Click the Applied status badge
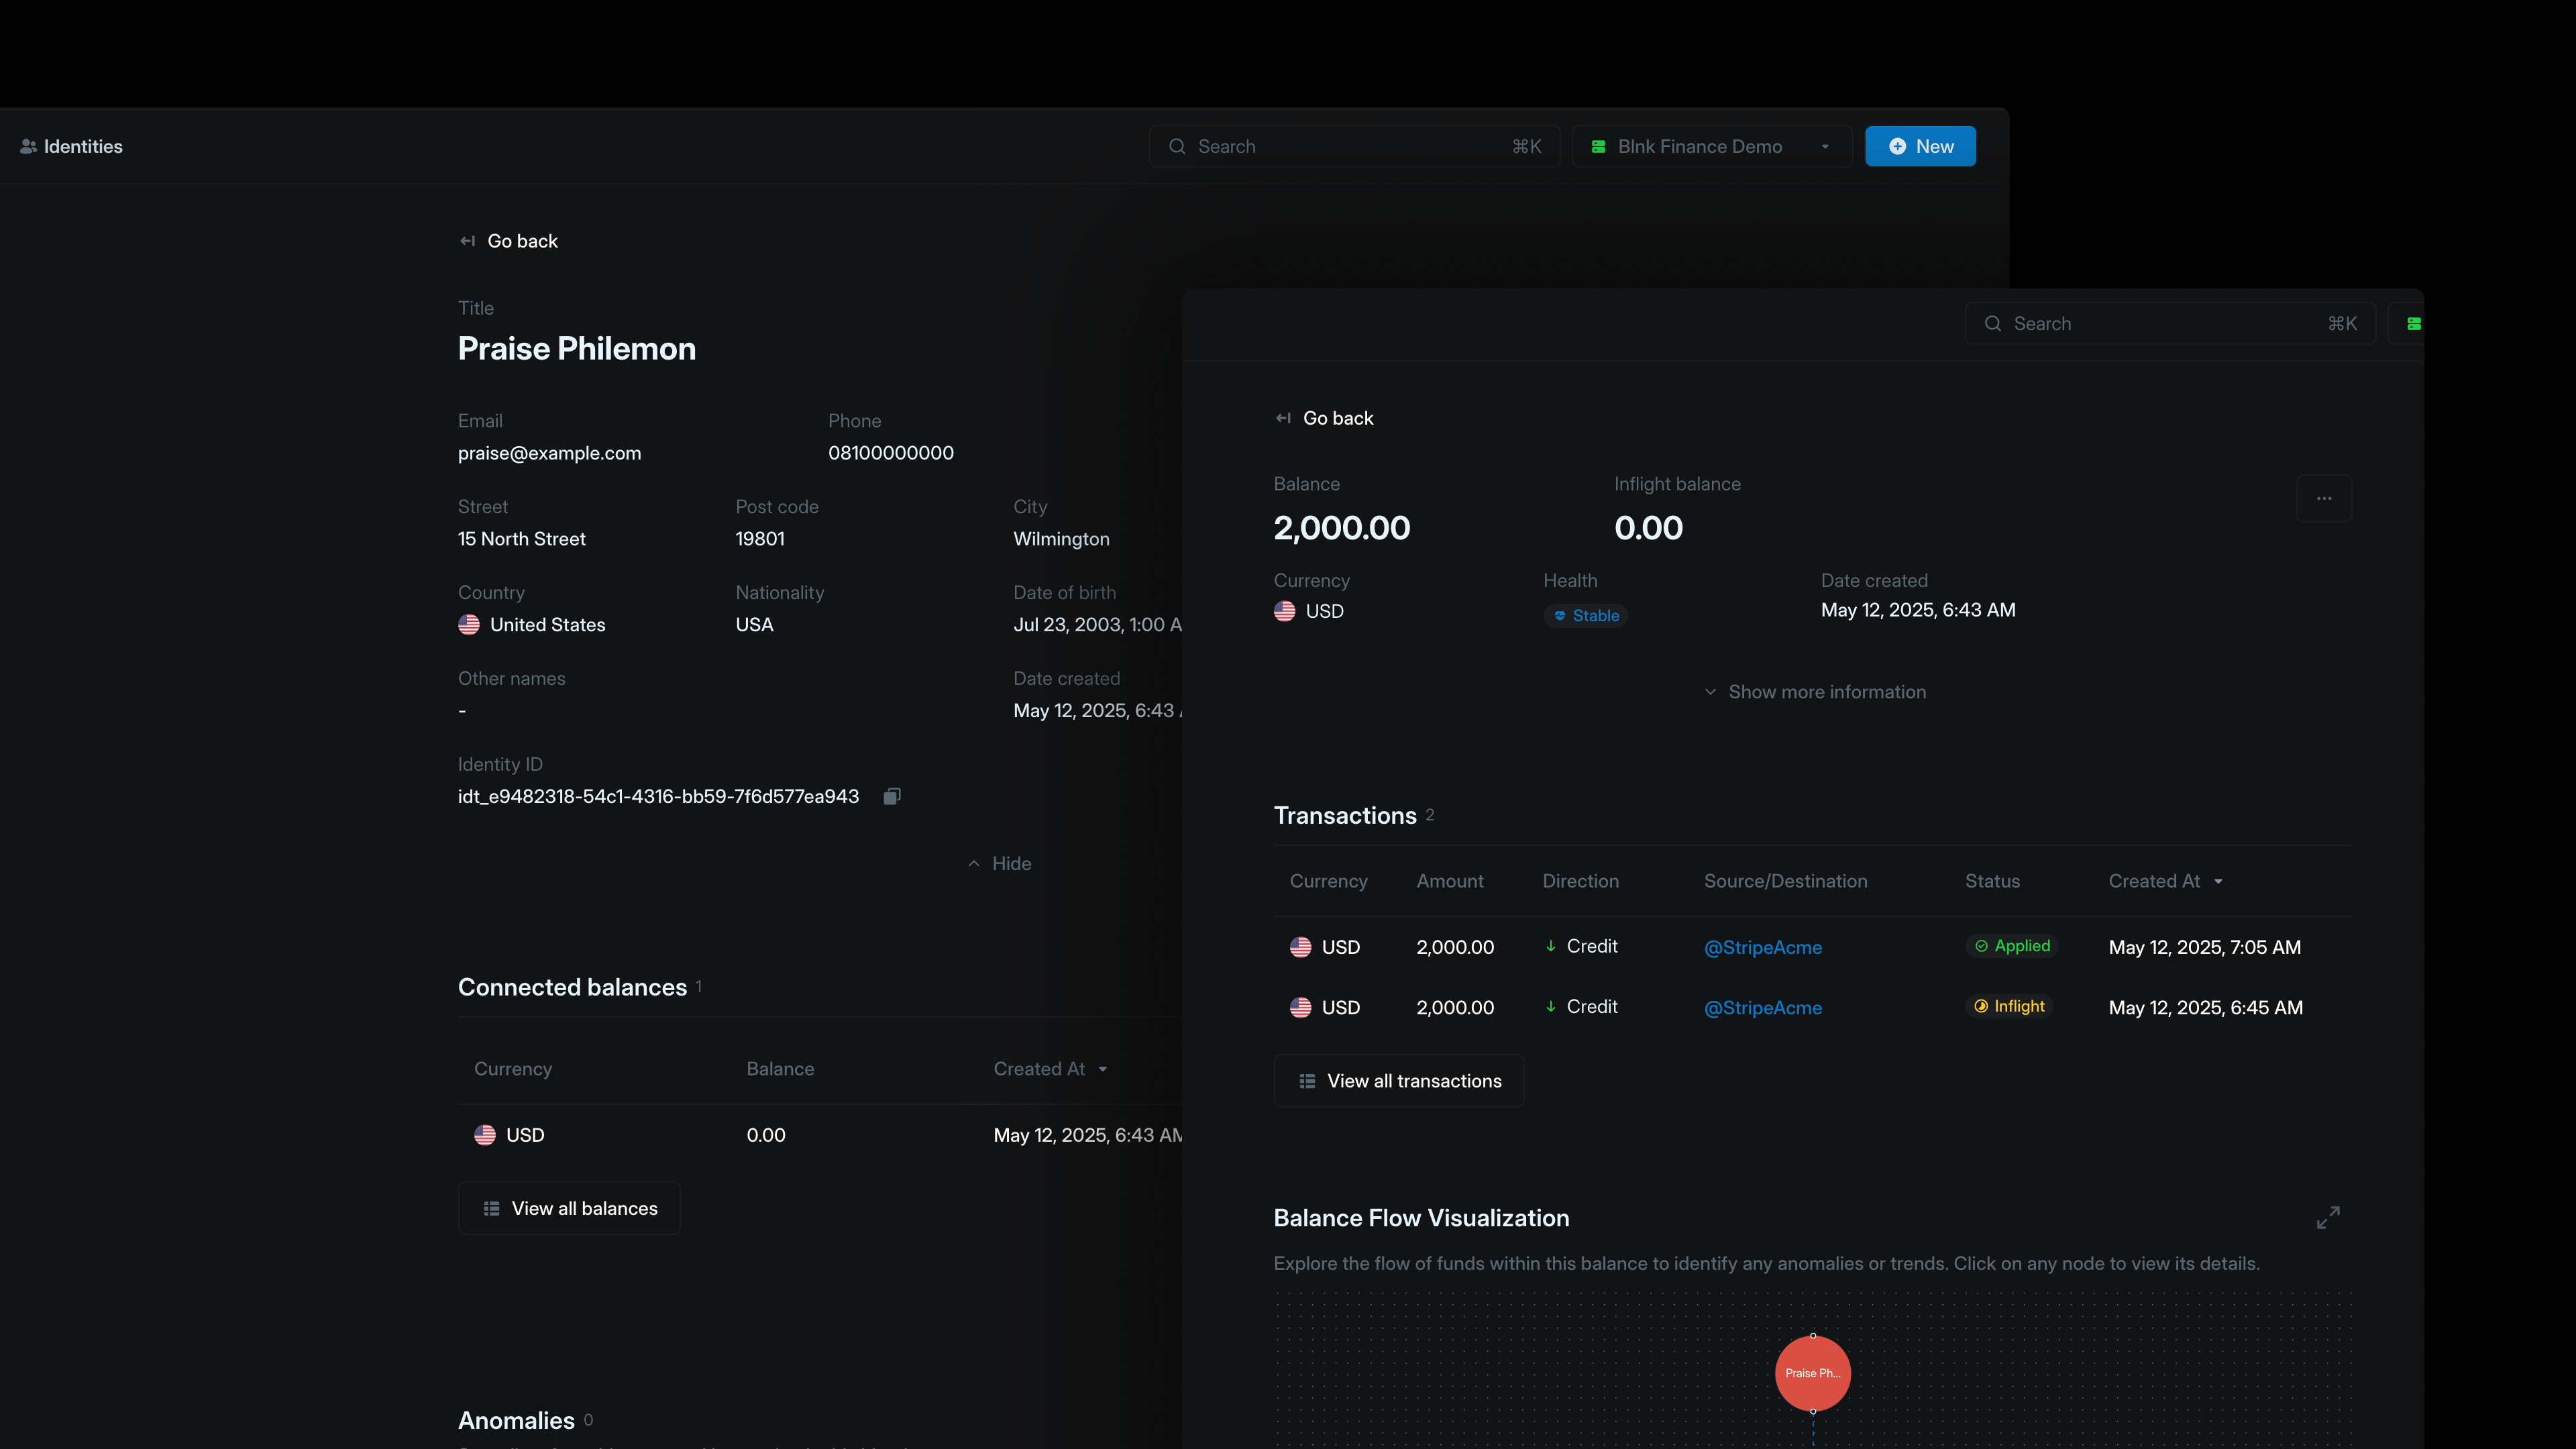The width and height of the screenshot is (2576, 1449). coord(2011,946)
